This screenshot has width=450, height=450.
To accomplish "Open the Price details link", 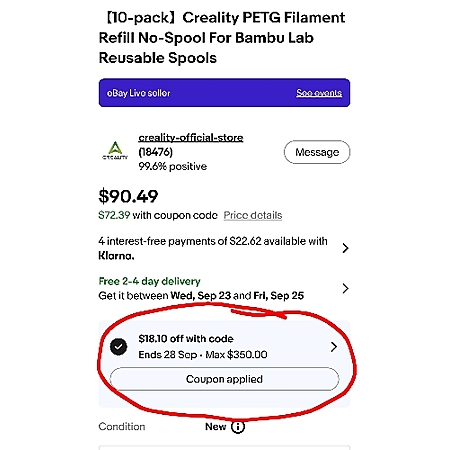I will (253, 215).
